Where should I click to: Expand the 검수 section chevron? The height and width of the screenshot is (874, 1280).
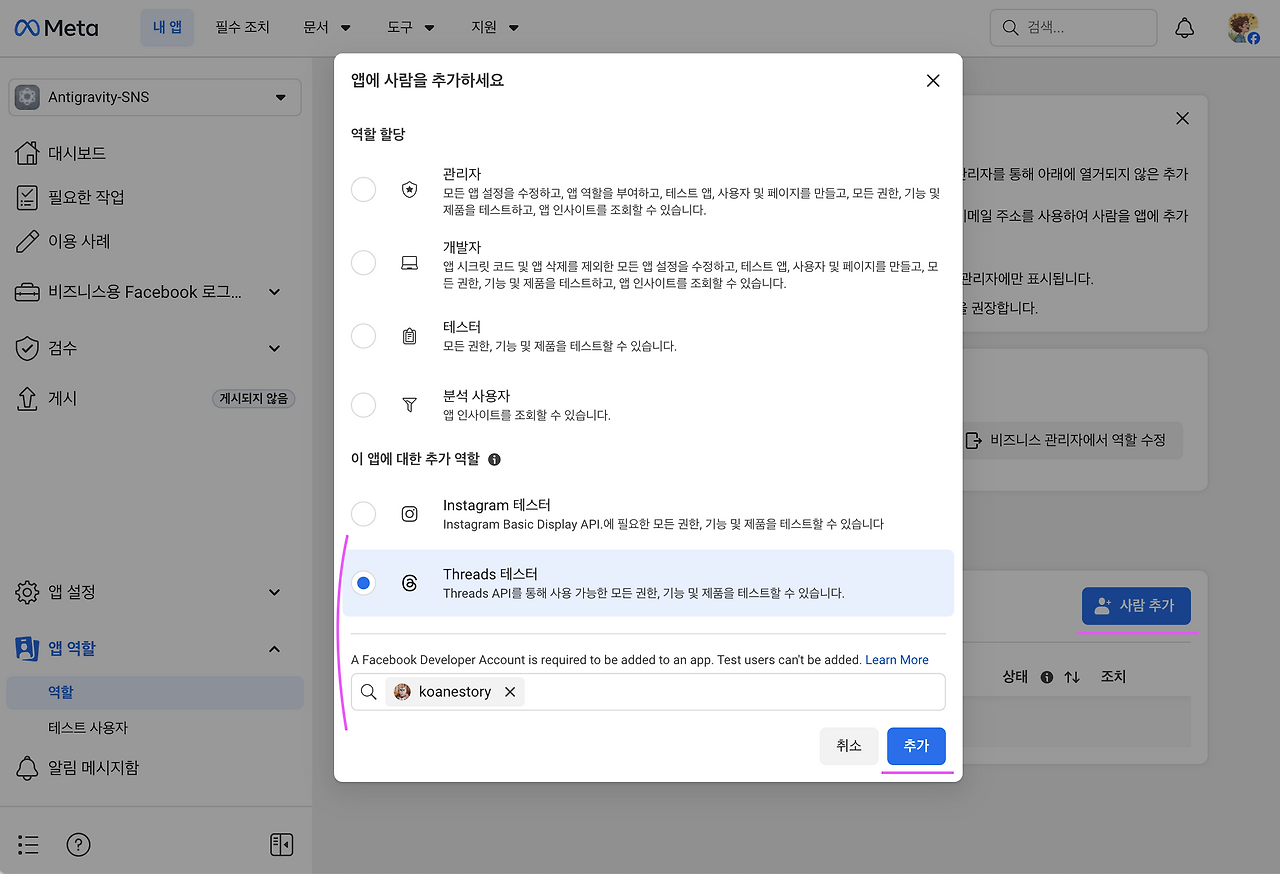tap(275, 348)
